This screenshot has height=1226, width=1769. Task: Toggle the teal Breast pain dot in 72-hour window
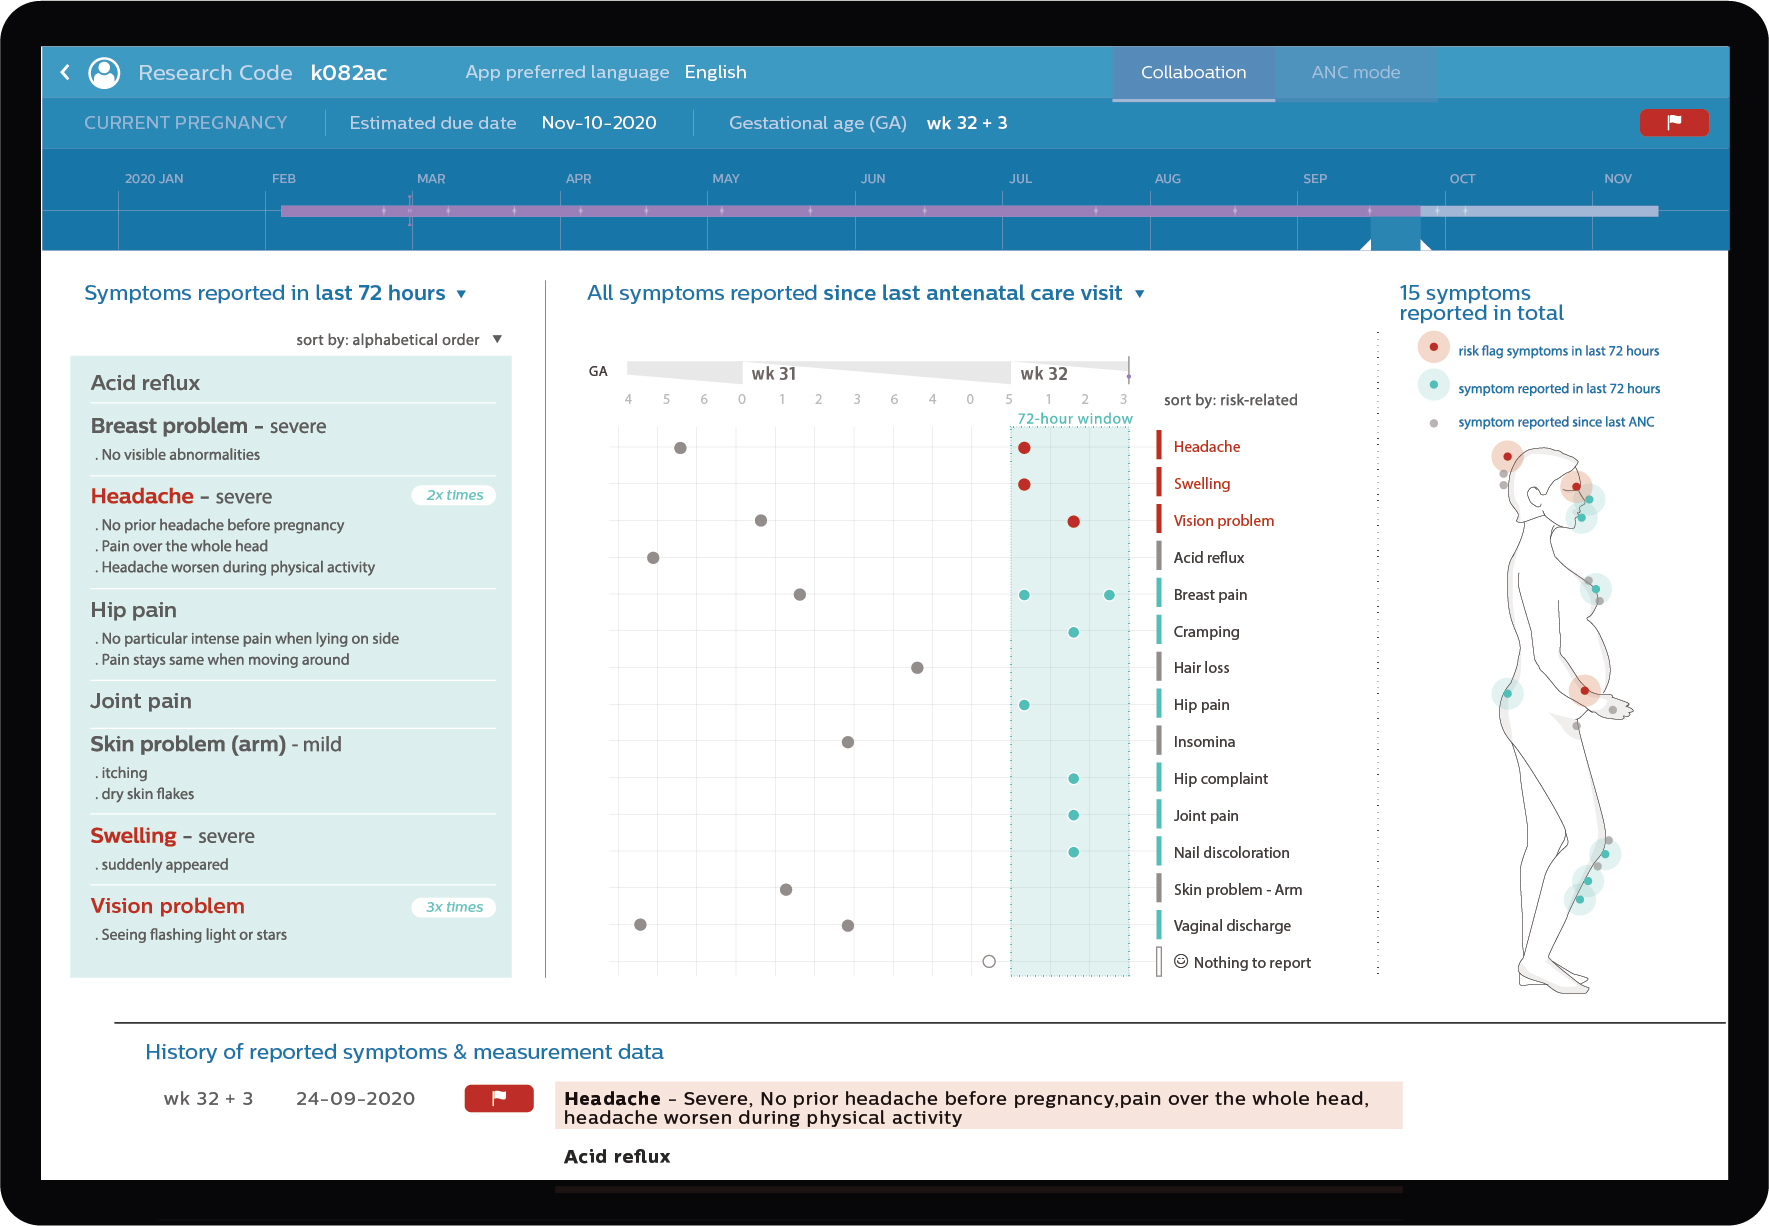point(1024,594)
